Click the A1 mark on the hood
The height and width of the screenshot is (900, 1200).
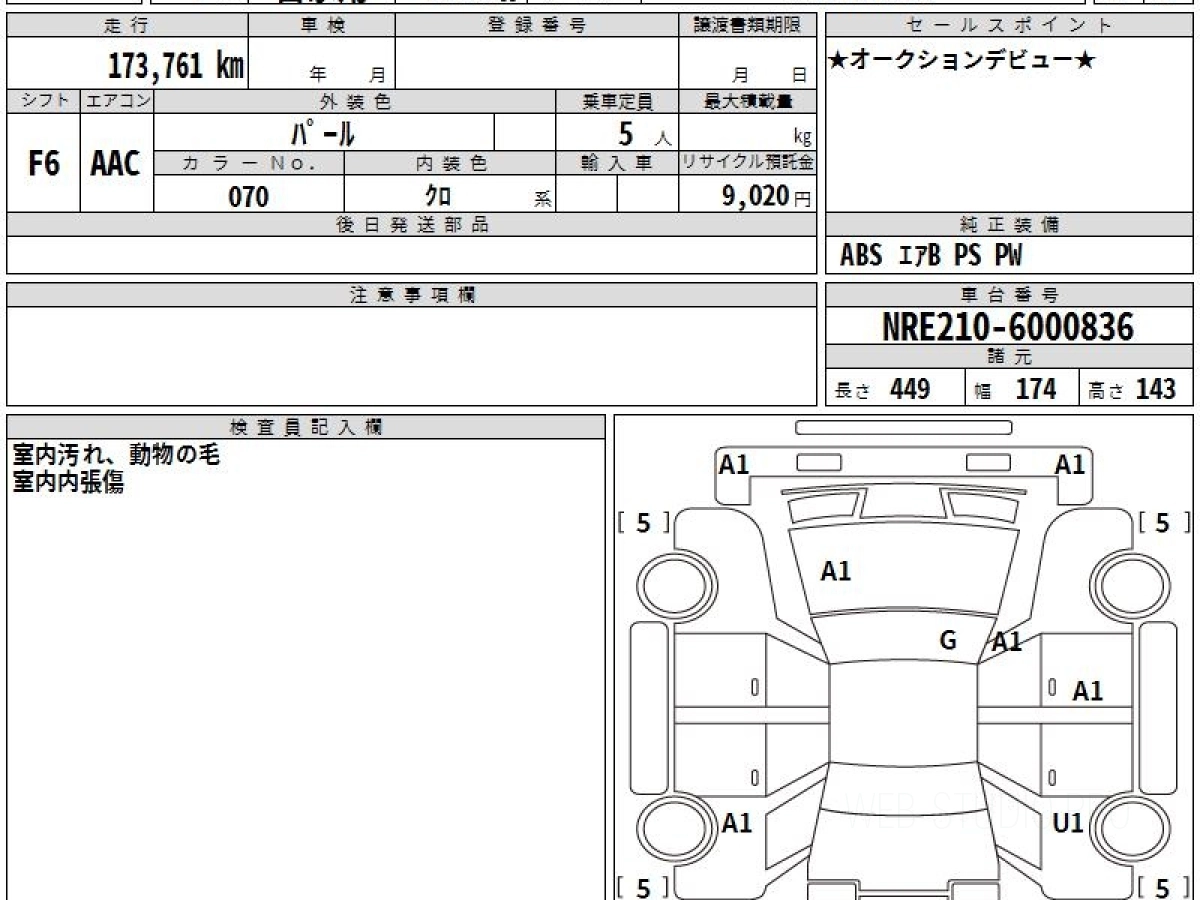[836, 572]
